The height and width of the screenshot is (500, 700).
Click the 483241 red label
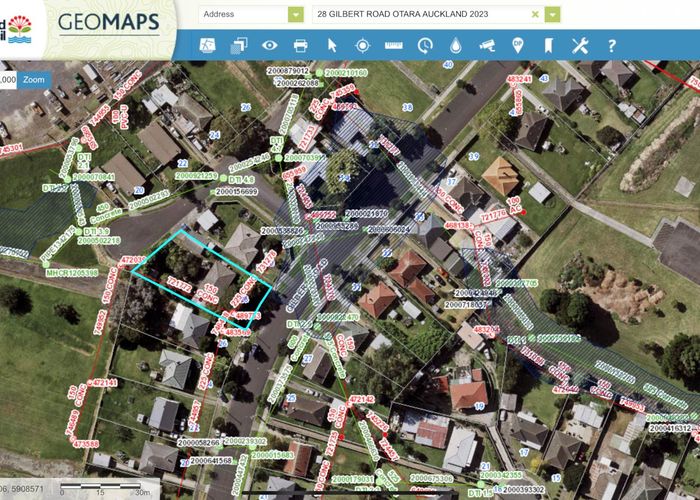tap(519, 79)
